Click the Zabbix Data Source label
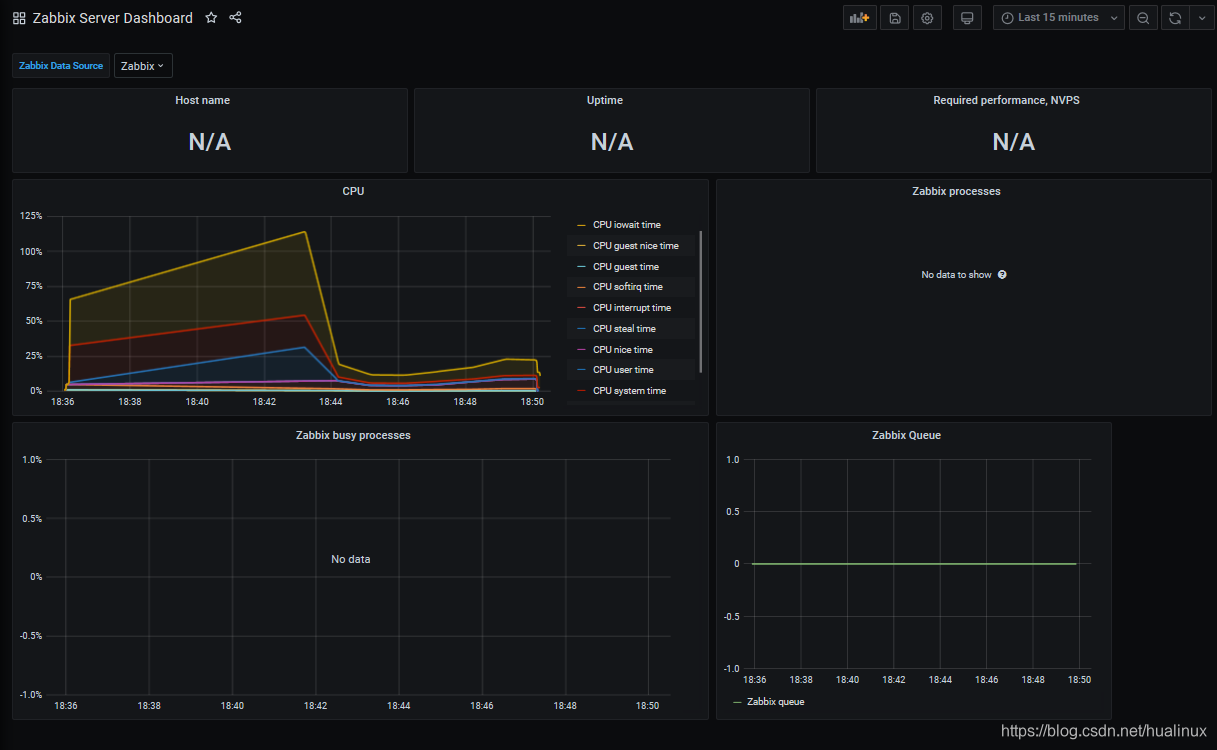 point(61,66)
